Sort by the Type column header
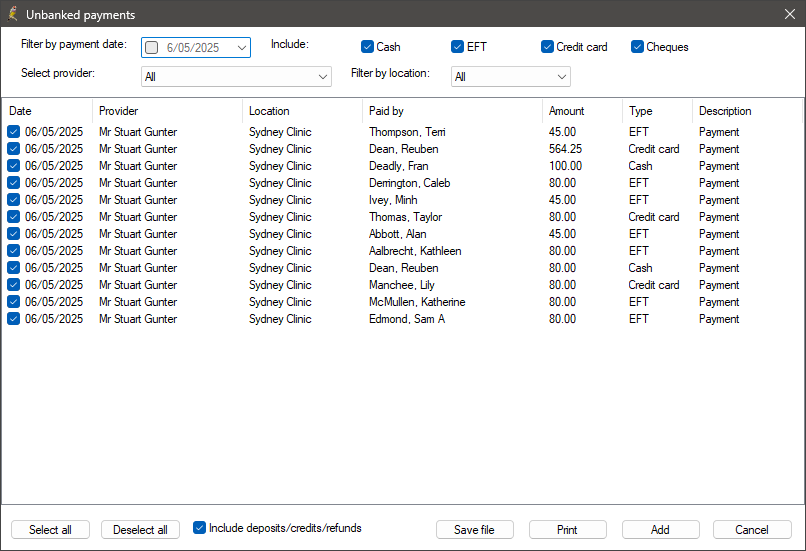Image resolution: width=806 pixels, height=551 pixels. [657, 111]
